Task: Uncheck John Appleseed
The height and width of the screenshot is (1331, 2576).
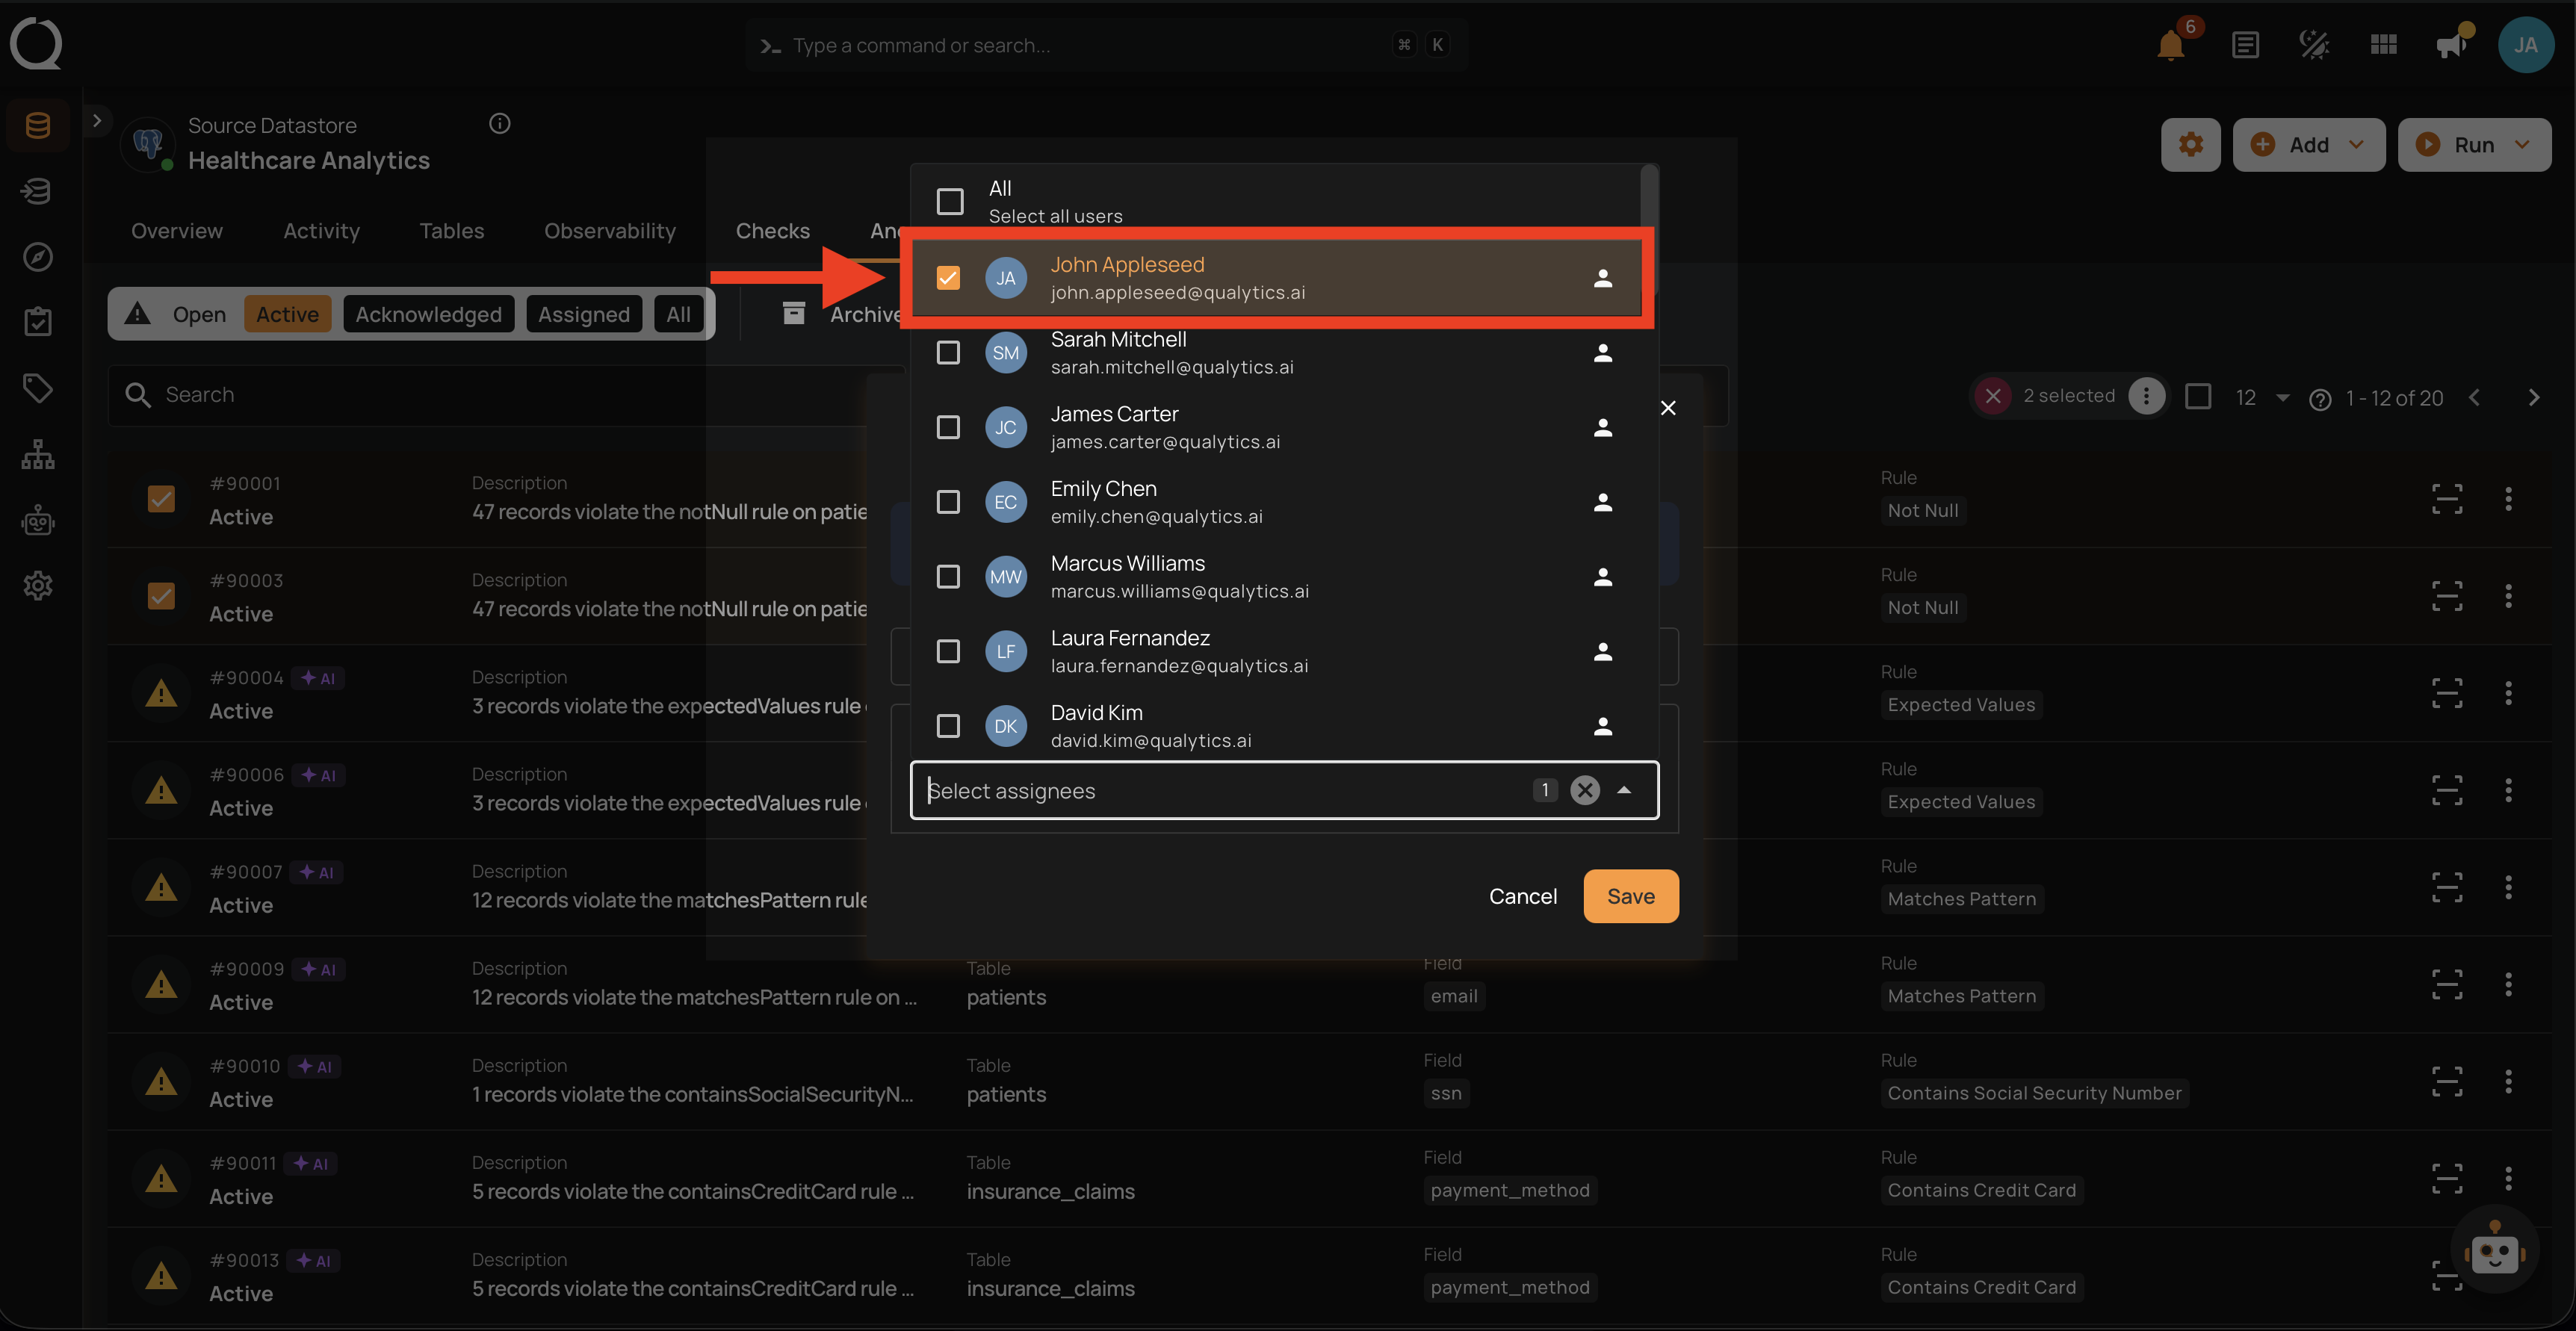Action: (x=948, y=278)
